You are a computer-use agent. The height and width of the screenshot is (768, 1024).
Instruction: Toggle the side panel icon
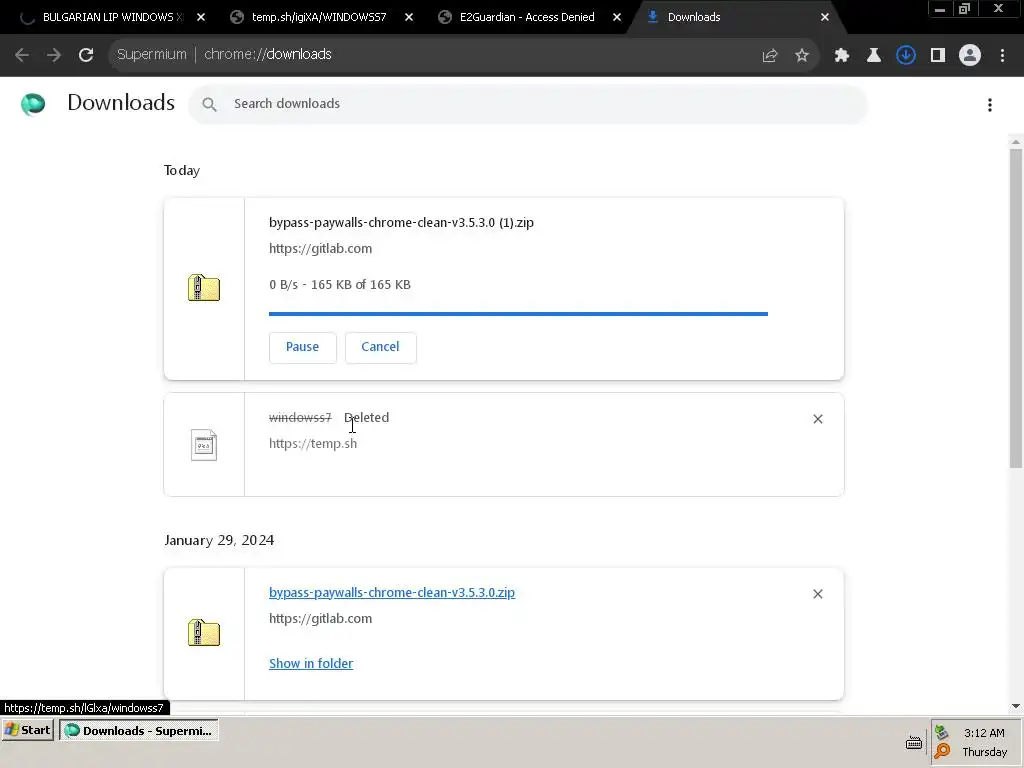coord(938,56)
